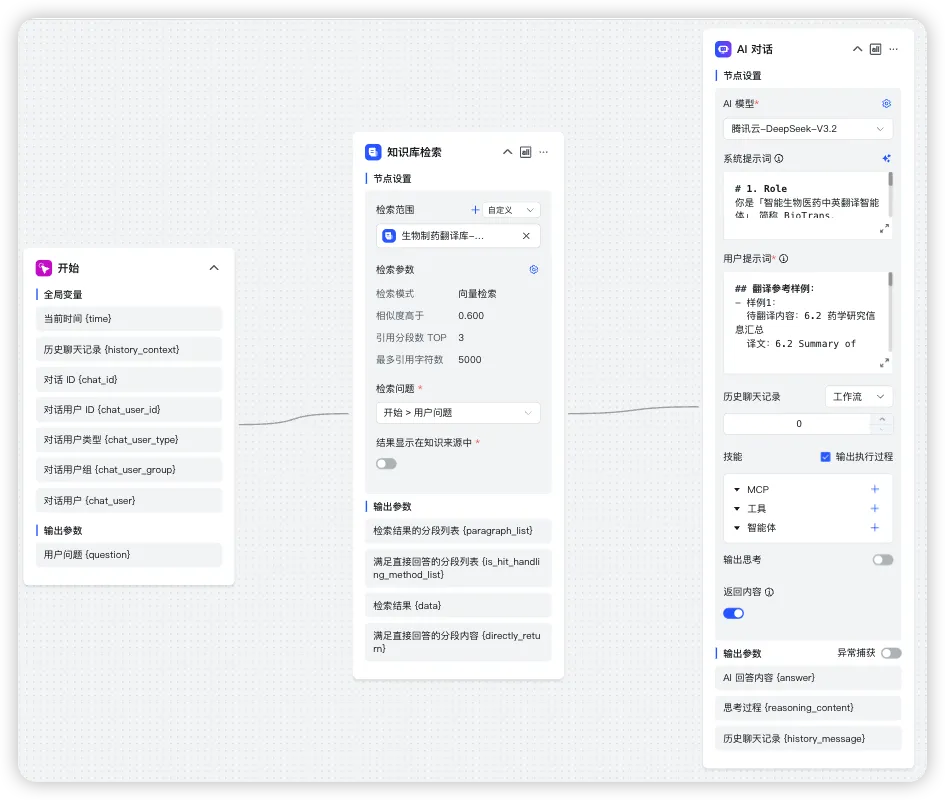Add a 智能体 skill
The image size is (945, 800).
[x=874, y=528]
